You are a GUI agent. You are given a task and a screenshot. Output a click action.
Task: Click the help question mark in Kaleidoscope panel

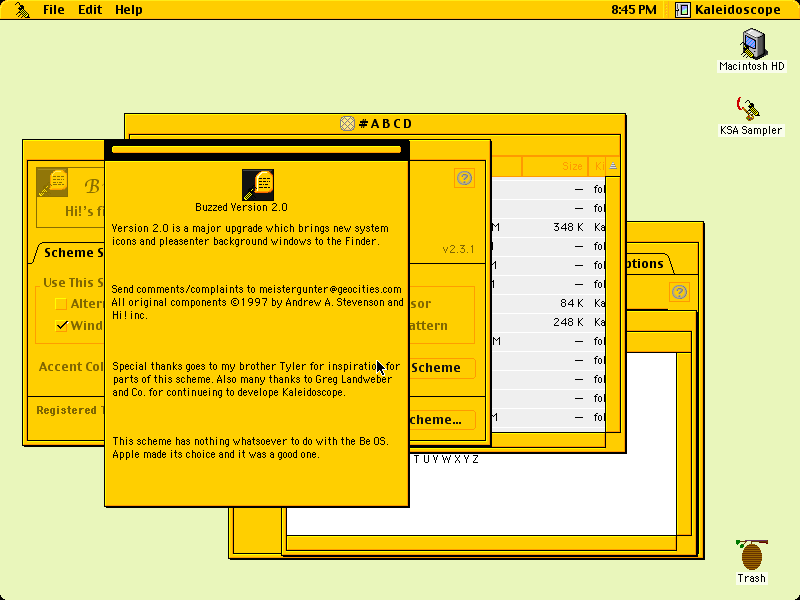(x=464, y=178)
